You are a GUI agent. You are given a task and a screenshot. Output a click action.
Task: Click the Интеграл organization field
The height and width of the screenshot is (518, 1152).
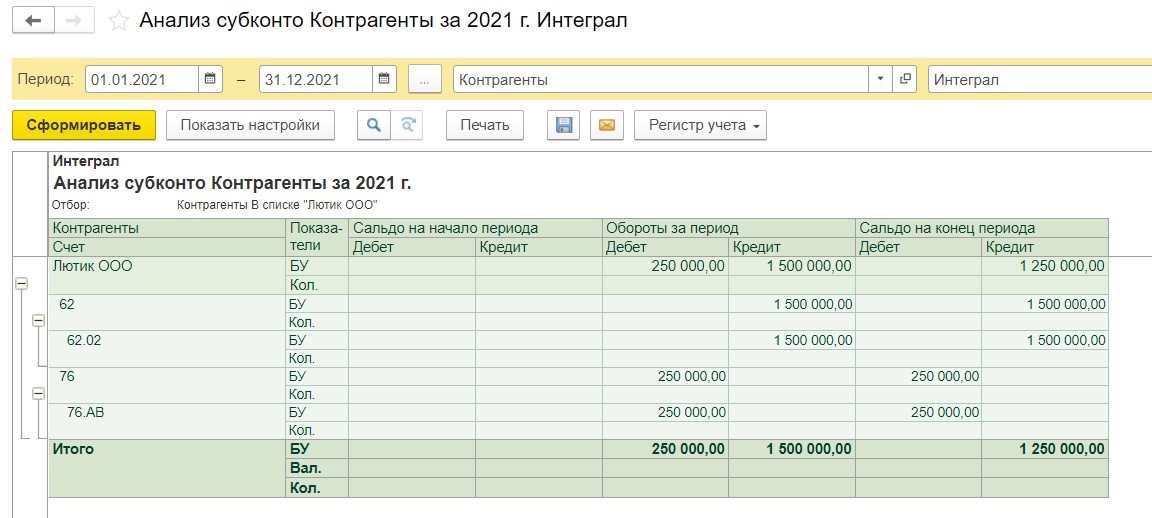click(x=1040, y=80)
